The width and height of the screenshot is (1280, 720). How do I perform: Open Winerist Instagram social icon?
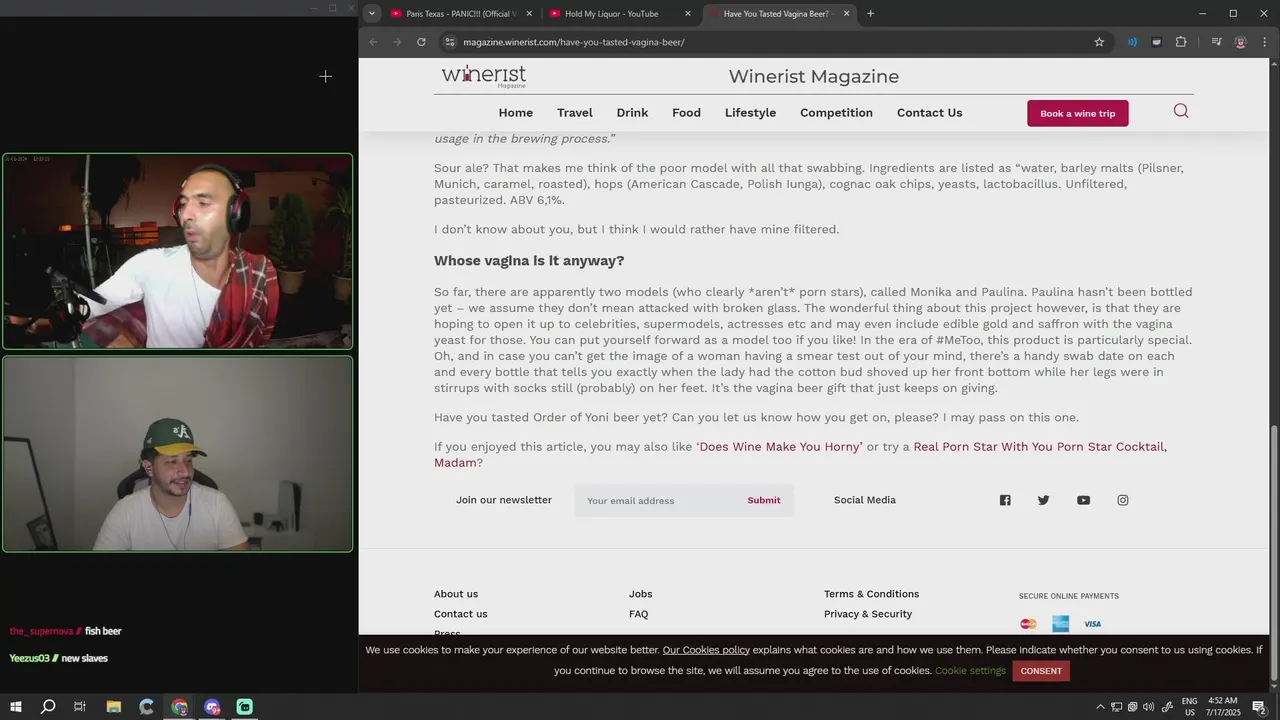coord(1123,500)
